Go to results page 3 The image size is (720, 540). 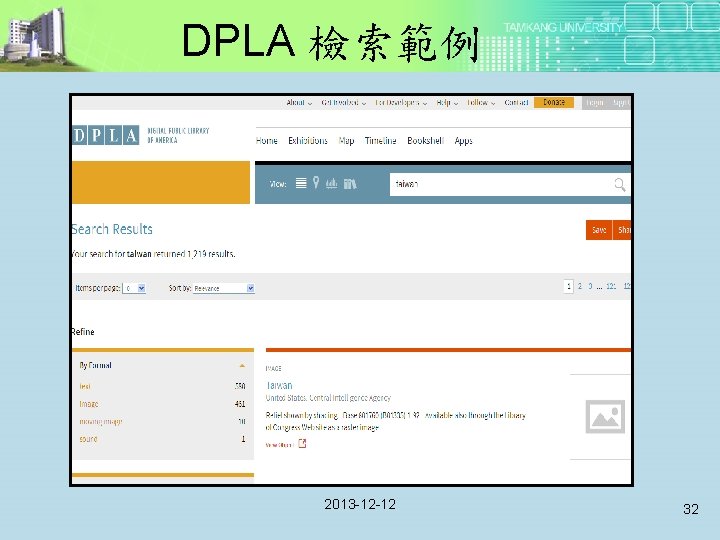pos(590,286)
